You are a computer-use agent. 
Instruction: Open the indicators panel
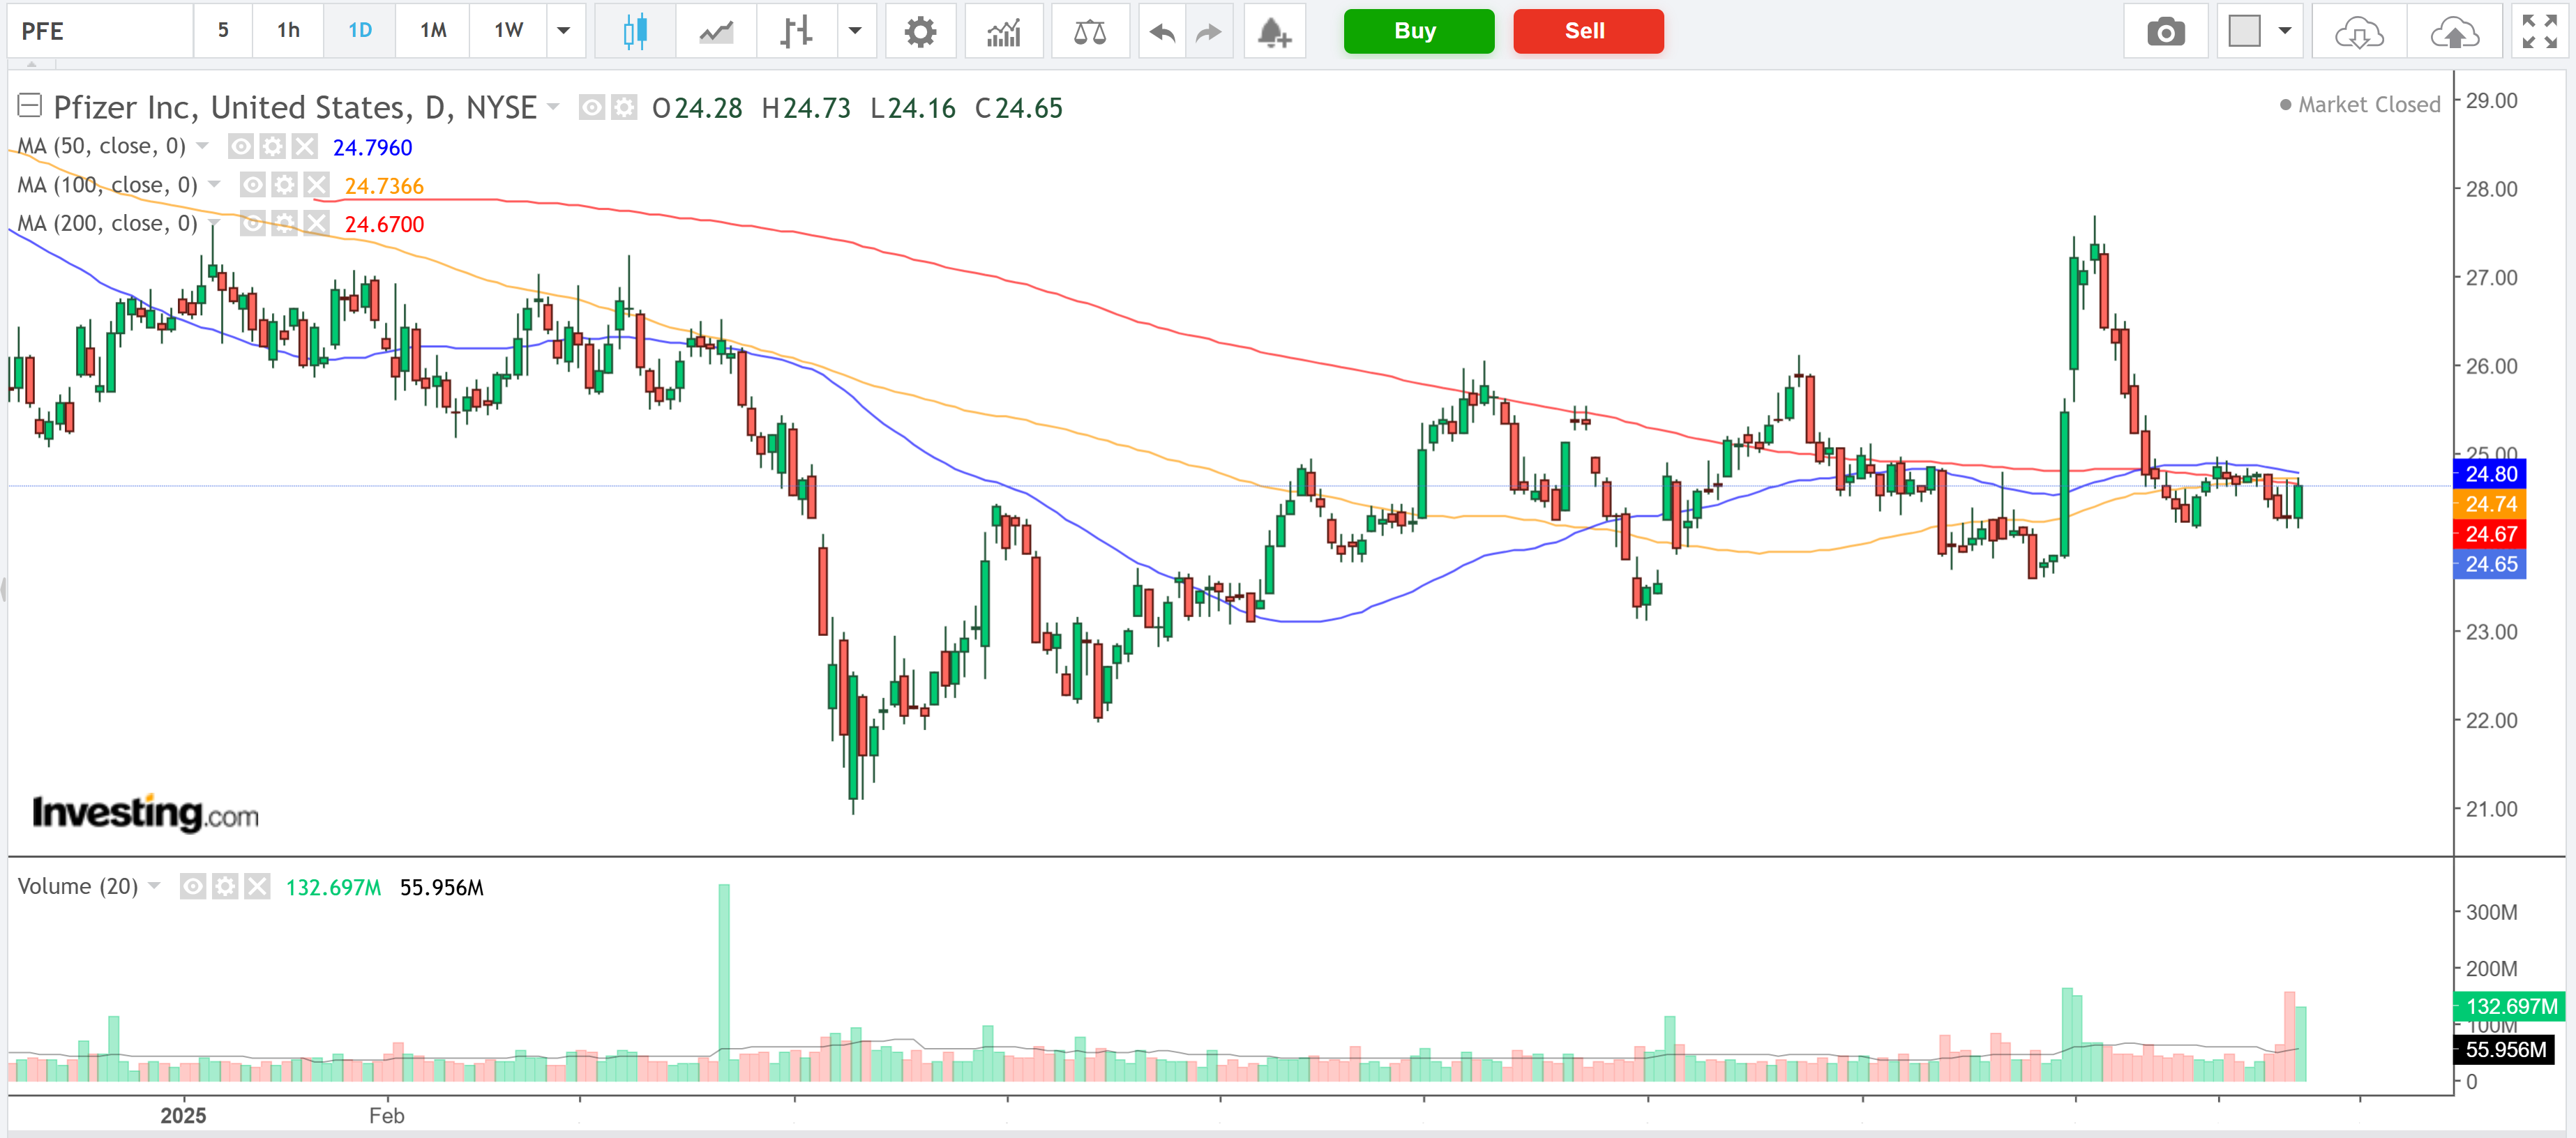1003,31
